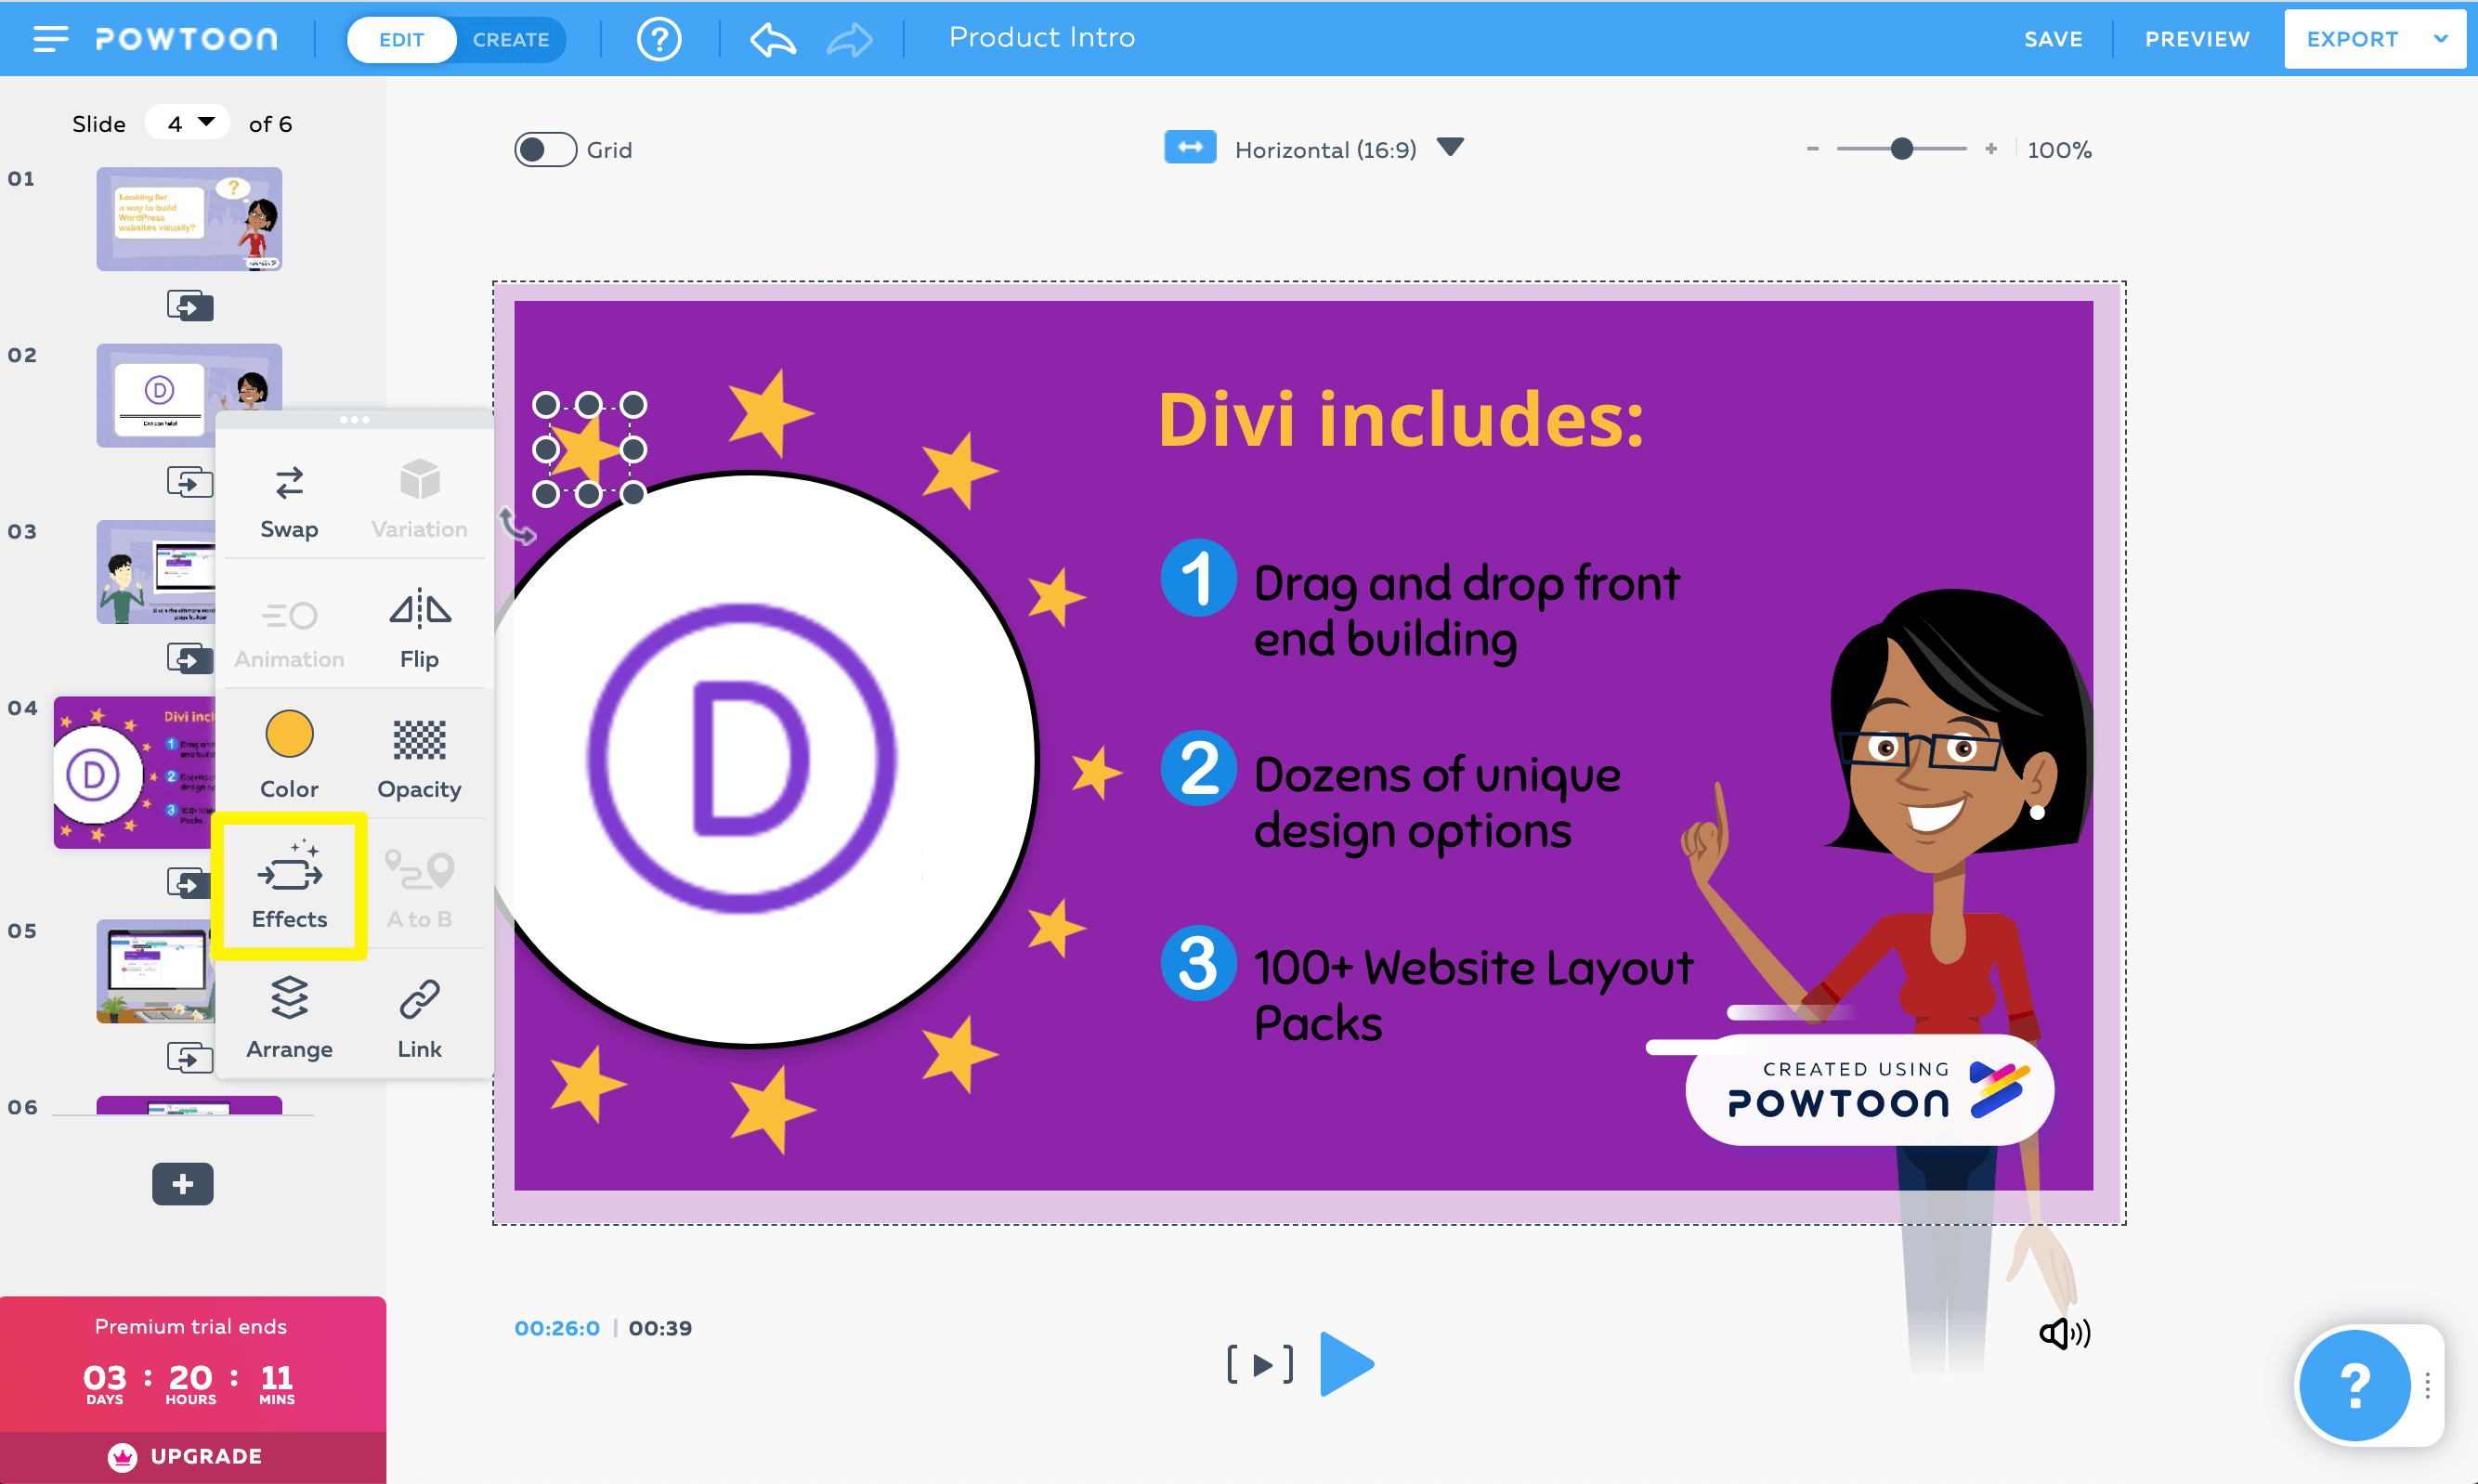This screenshot has height=1484, width=2478.
Task: Undo the last action
Action: pyautogui.click(x=770, y=38)
